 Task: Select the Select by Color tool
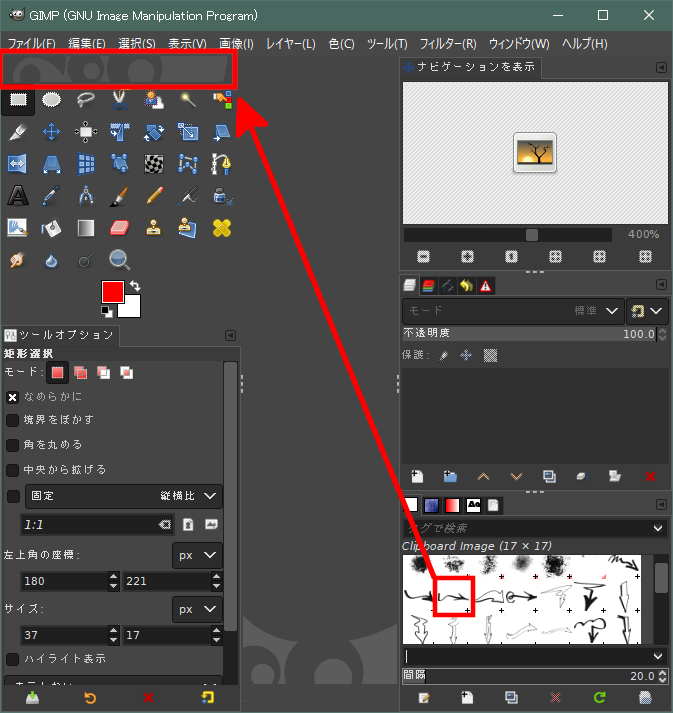(222, 99)
